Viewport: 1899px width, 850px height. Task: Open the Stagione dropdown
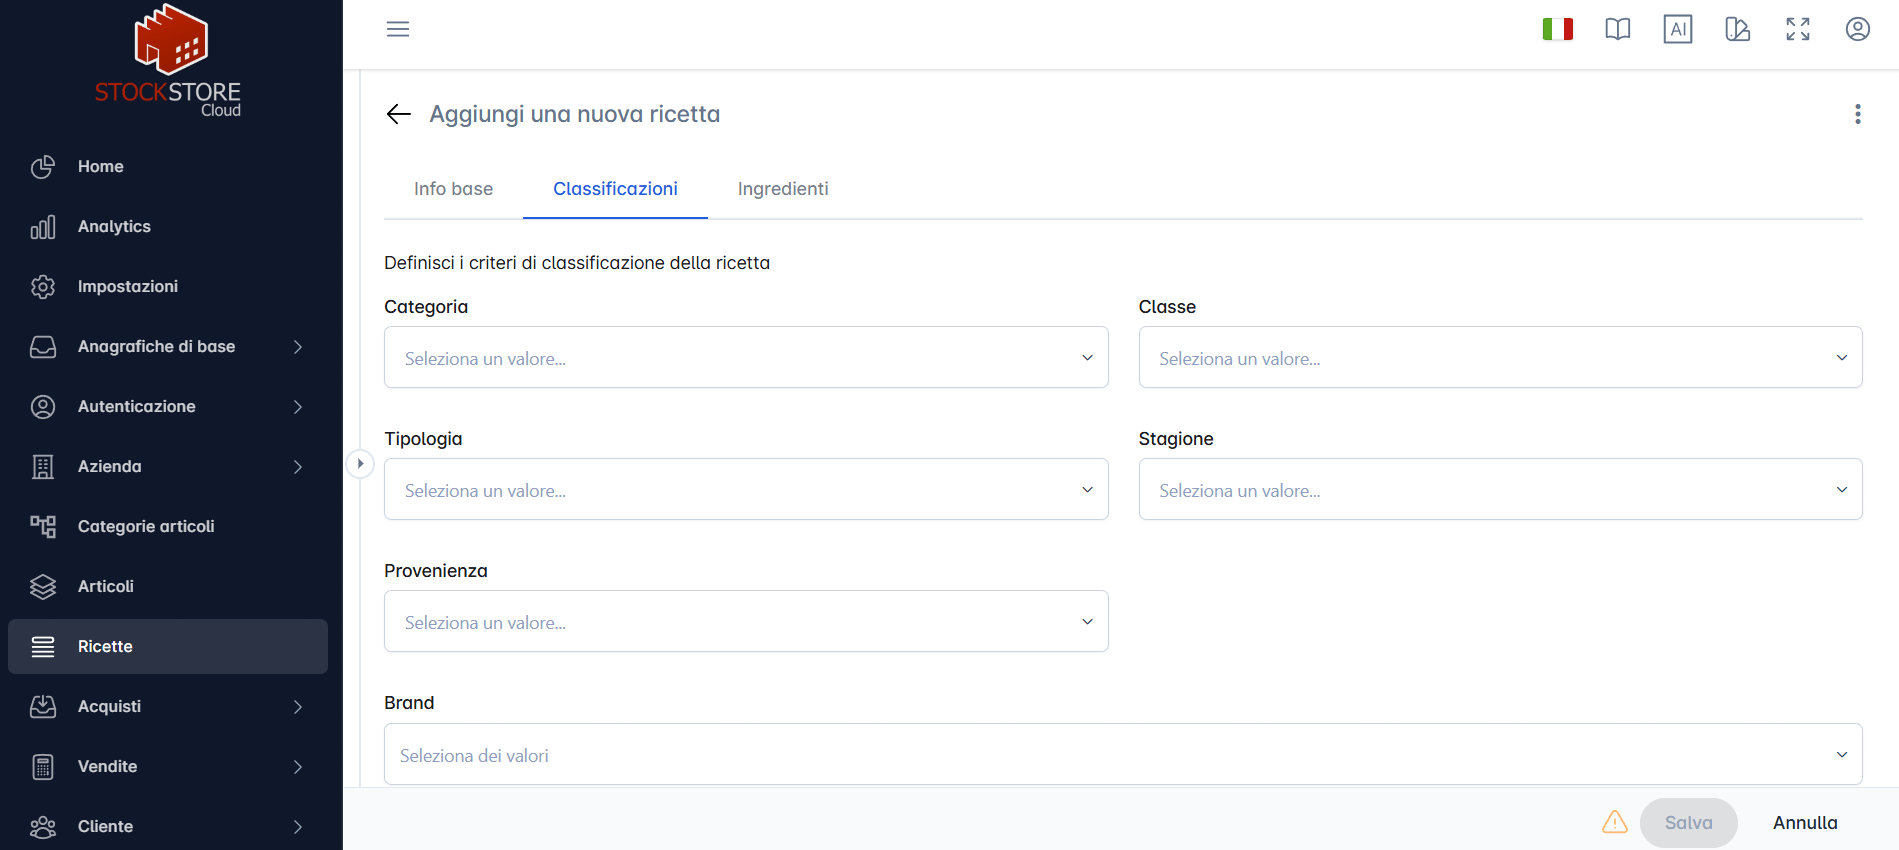tap(1500, 489)
